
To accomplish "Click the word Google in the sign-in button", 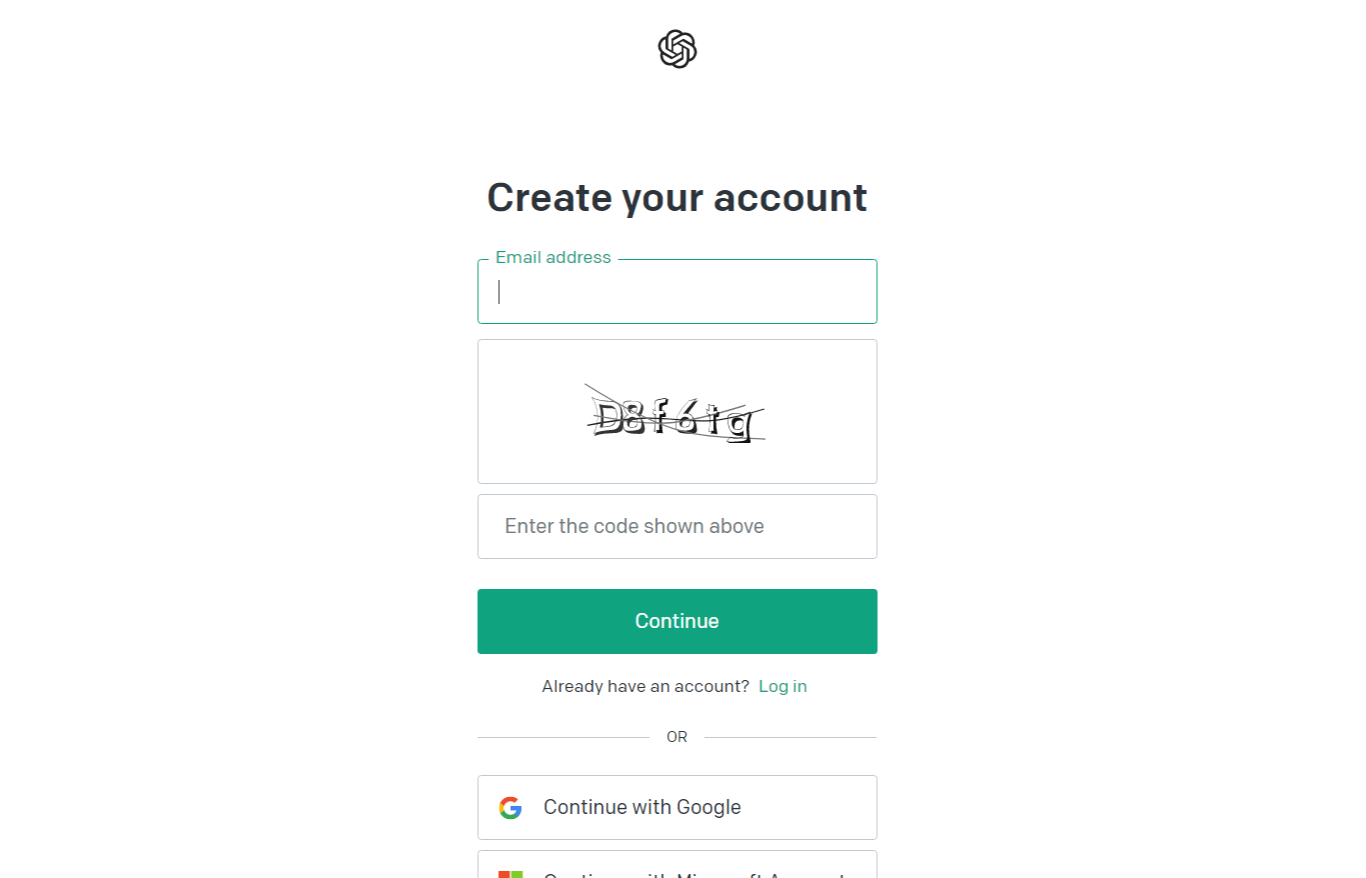I will coord(709,807).
